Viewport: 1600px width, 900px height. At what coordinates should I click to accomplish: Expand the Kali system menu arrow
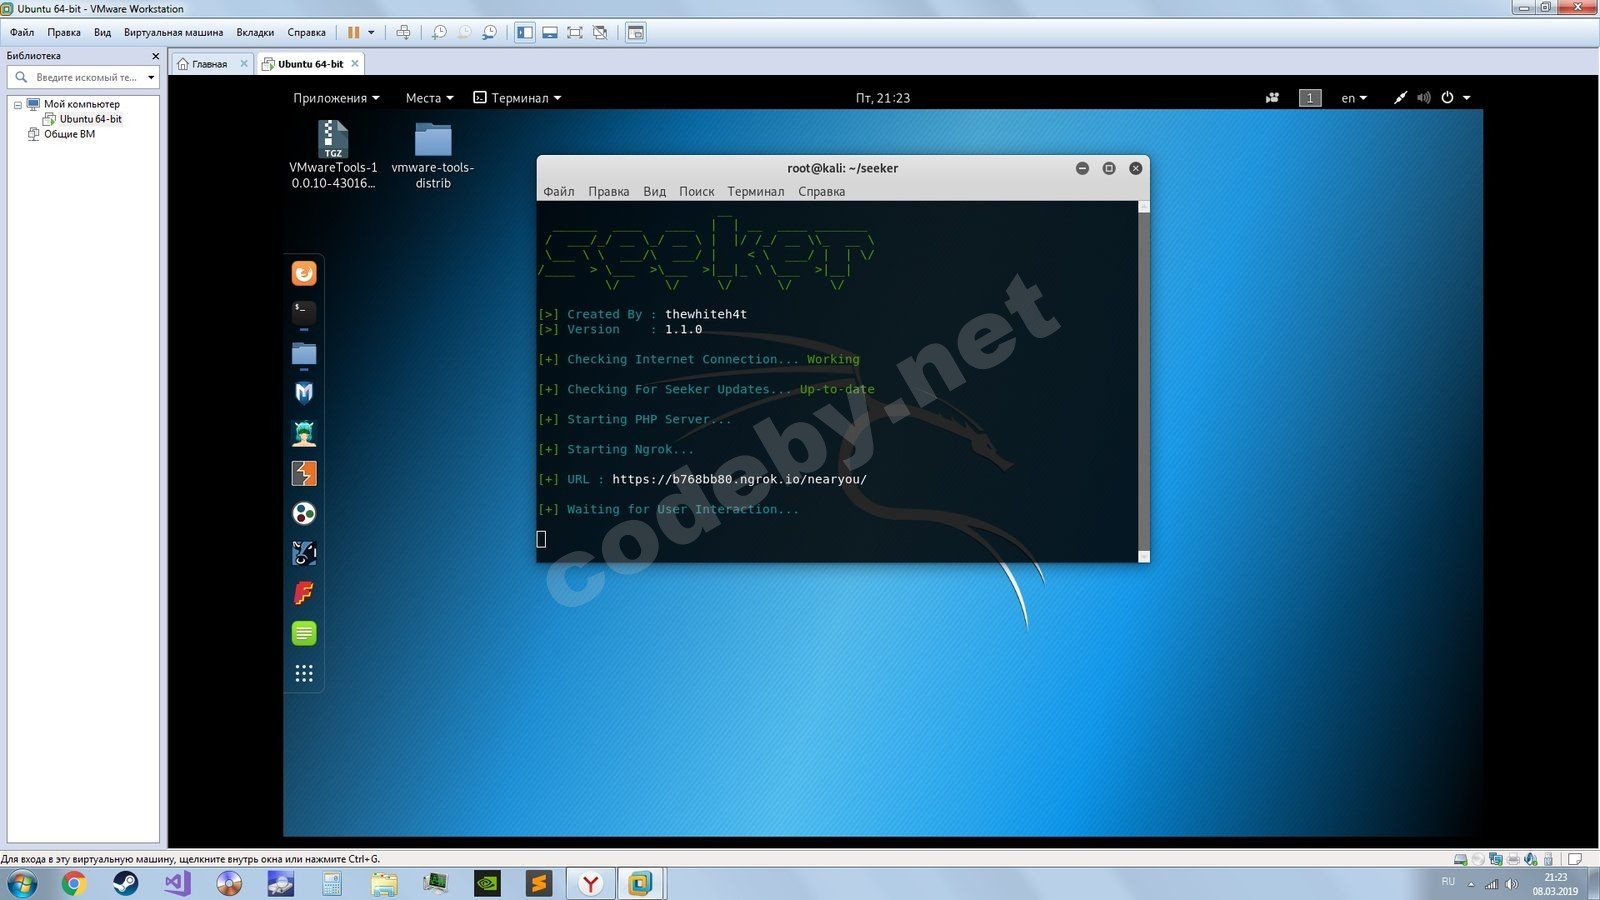(1467, 98)
